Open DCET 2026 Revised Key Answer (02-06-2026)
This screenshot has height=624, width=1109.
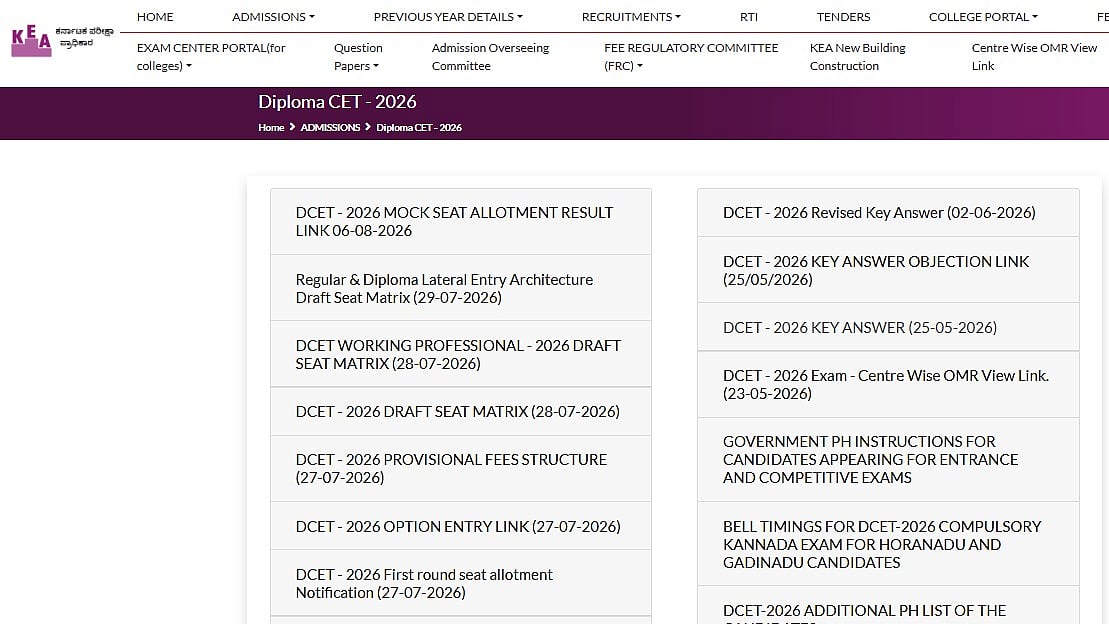[888, 212]
